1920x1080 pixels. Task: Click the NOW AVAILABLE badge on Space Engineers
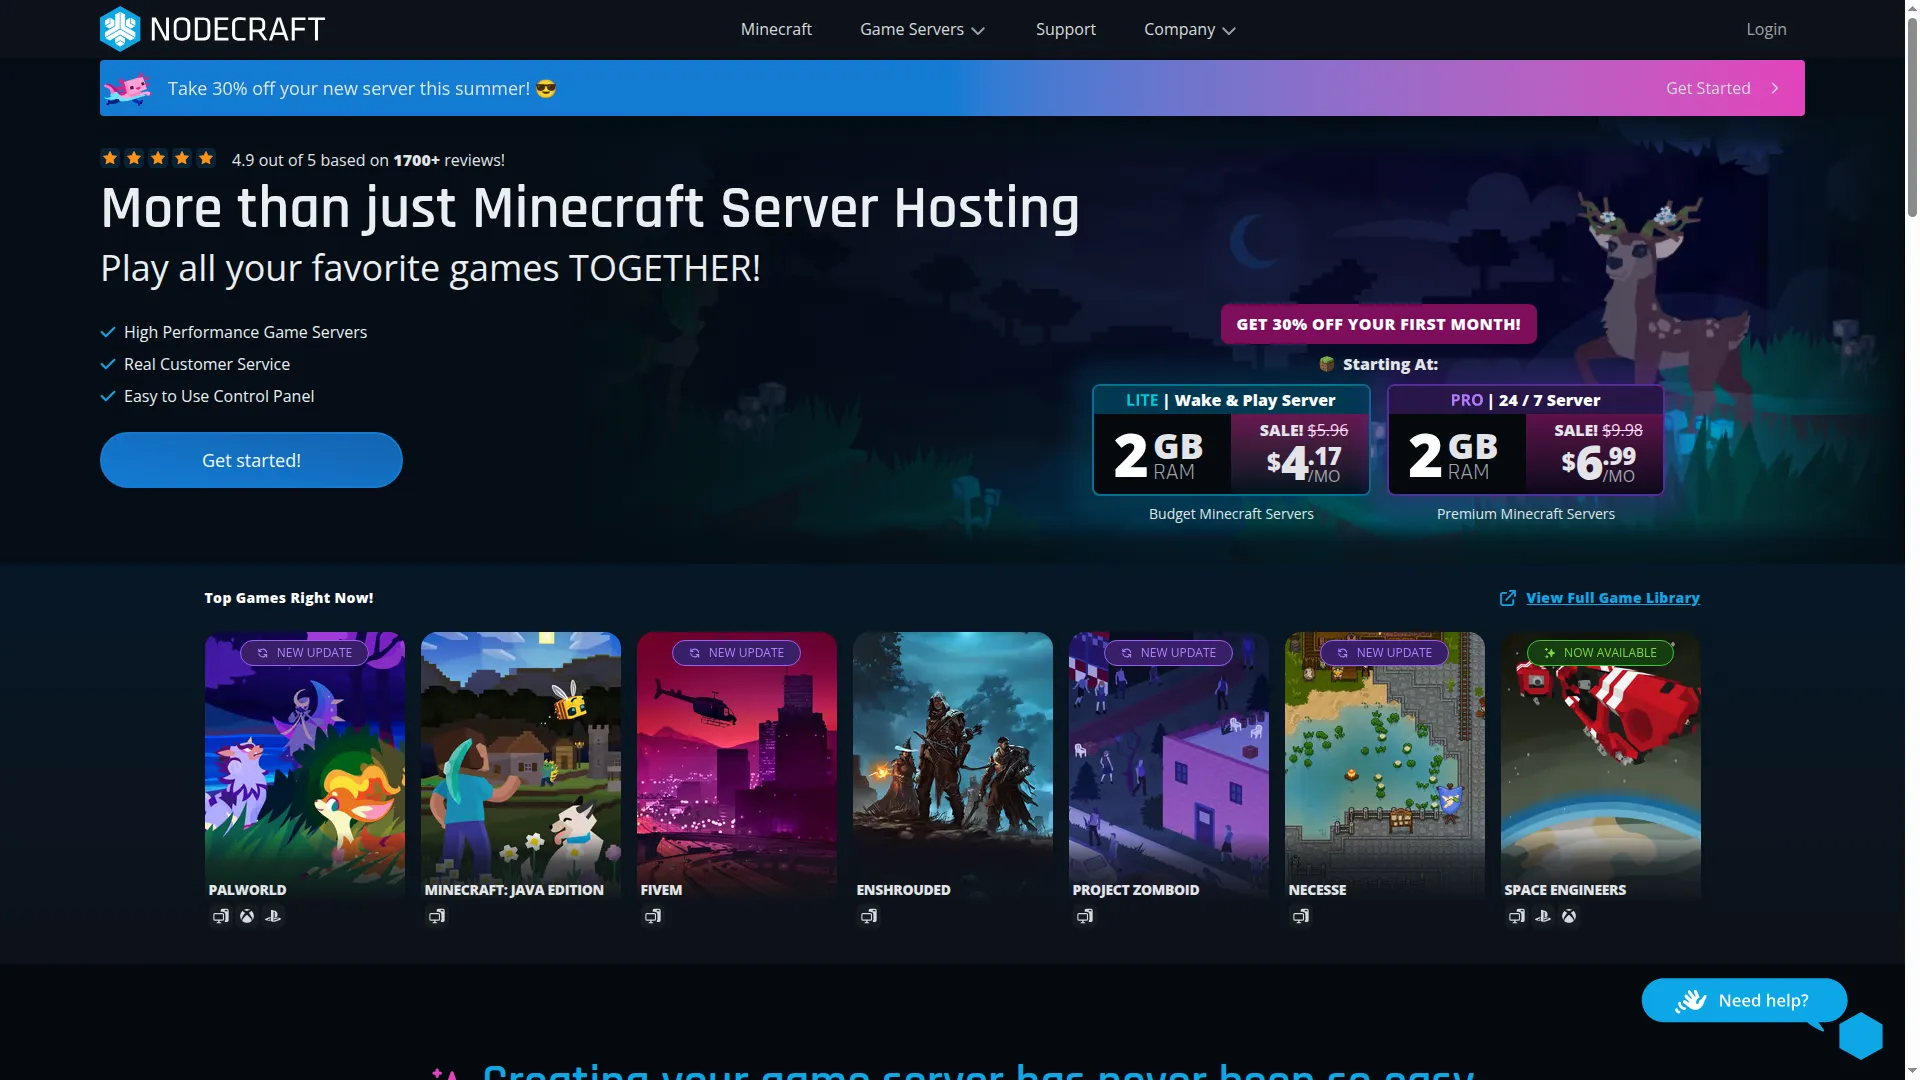1600,653
